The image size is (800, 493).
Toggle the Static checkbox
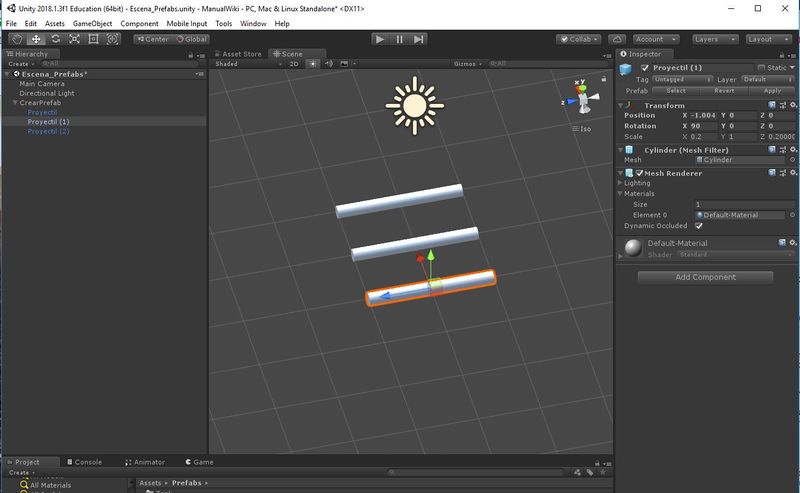[761, 67]
